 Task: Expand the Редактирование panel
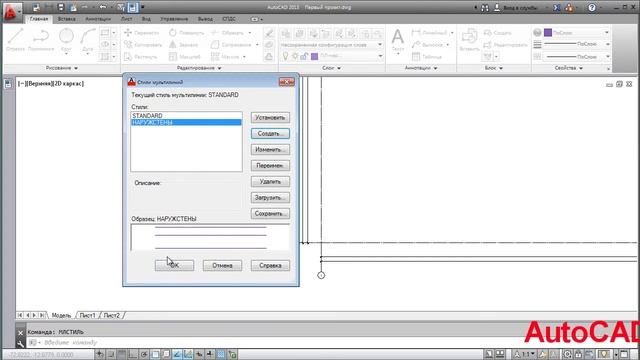199,68
